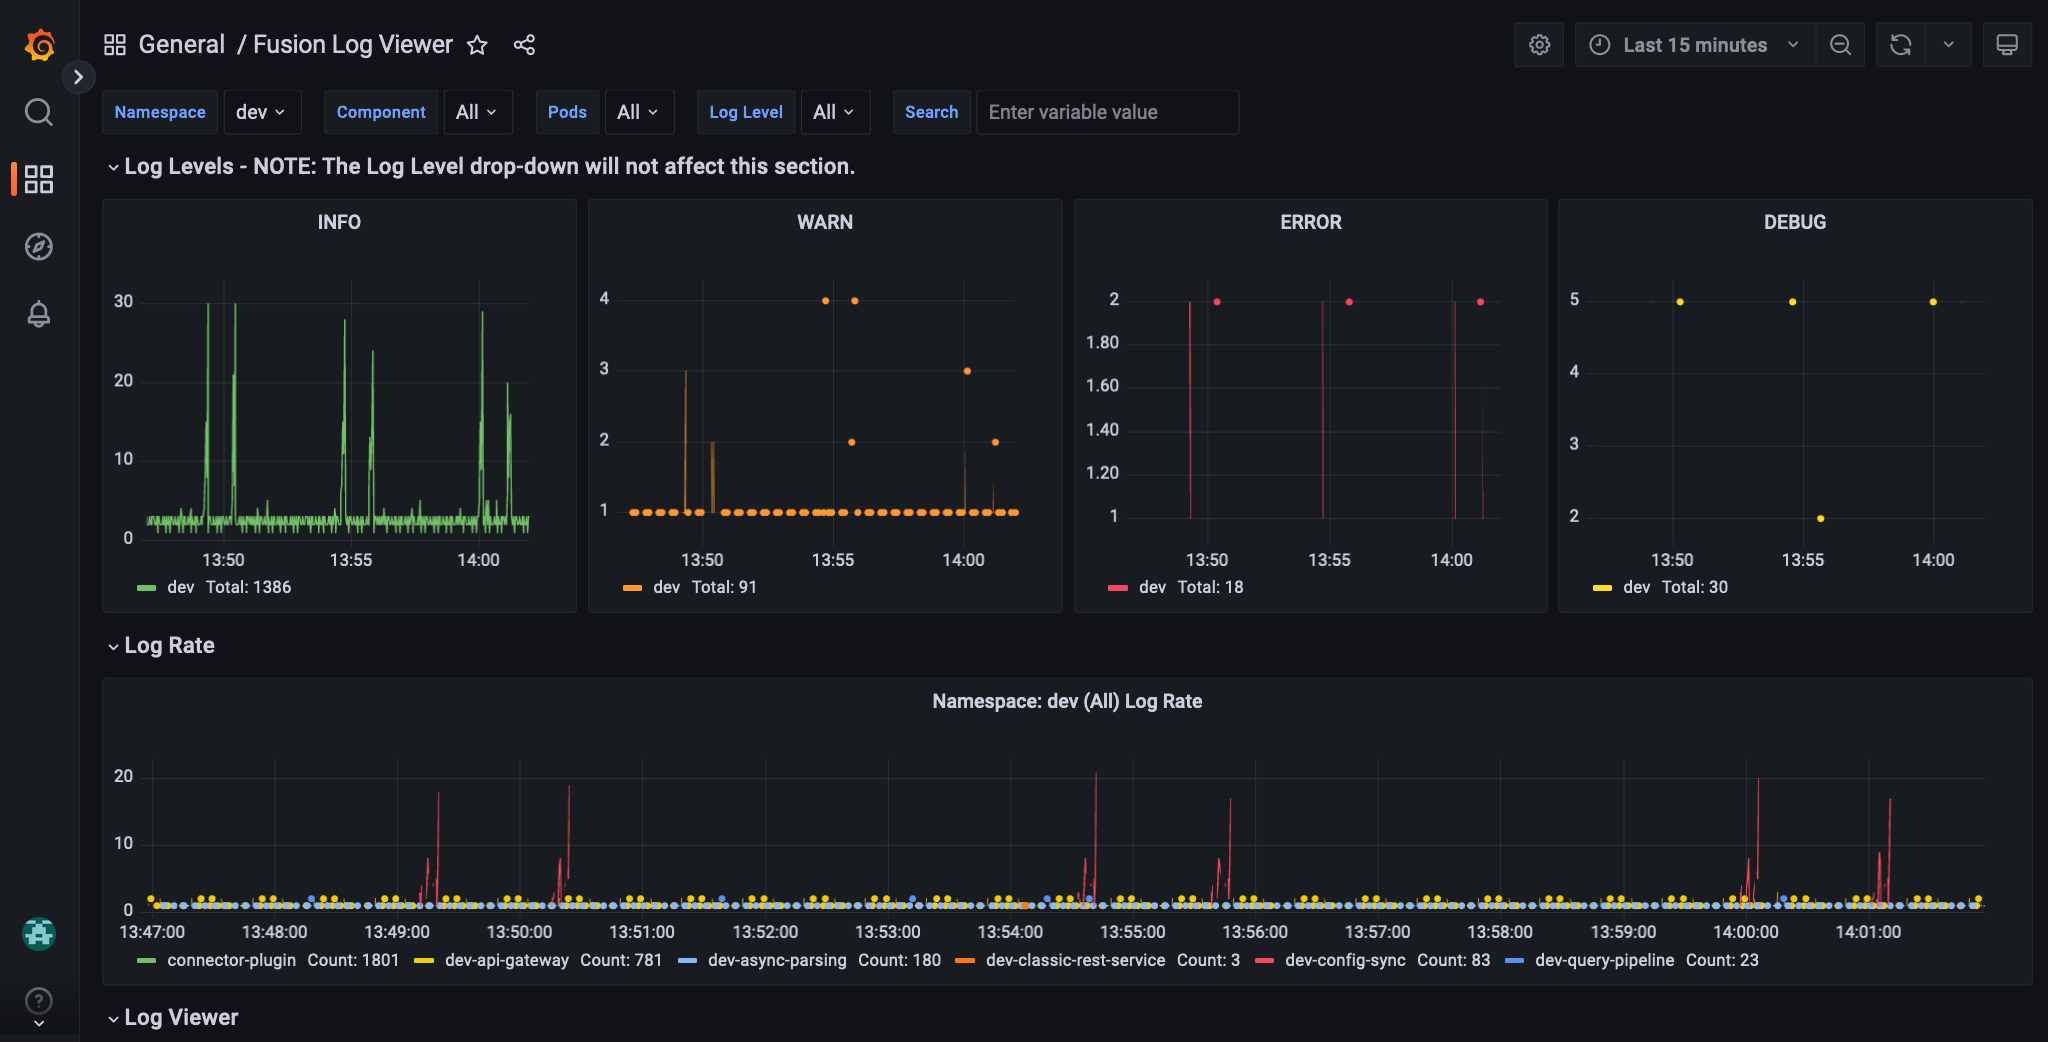Open Explore using the compass icon
The width and height of the screenshot is (2048, 1042).
coord(39,247)
